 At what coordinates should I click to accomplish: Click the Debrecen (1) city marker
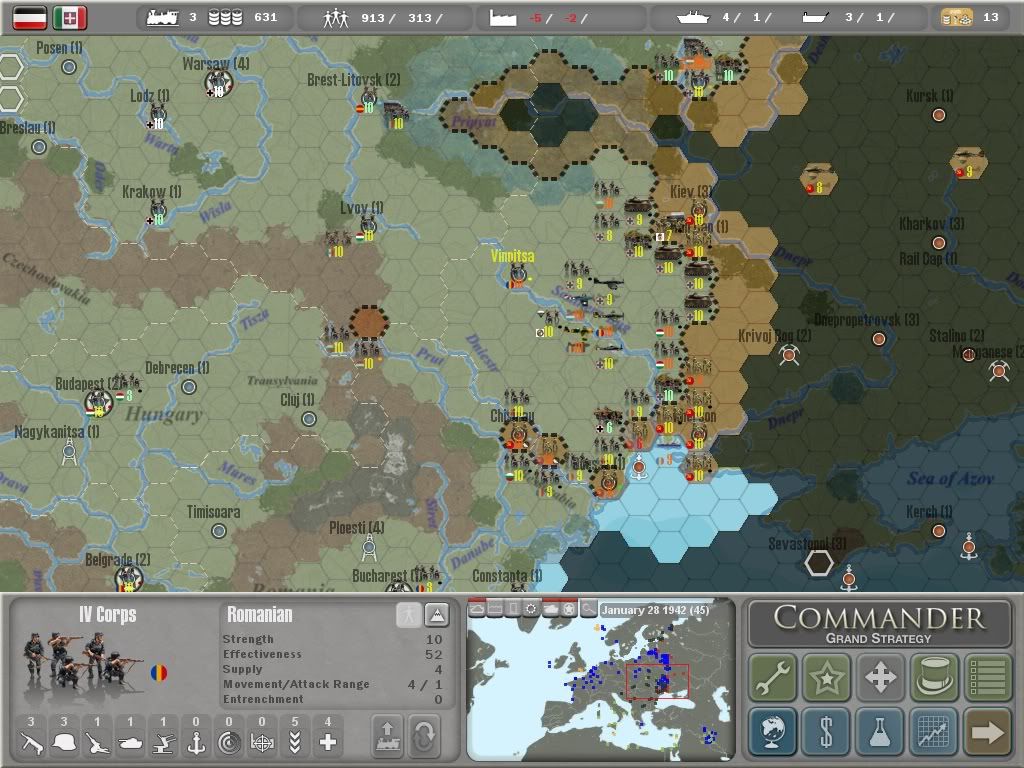click(189, 387)
